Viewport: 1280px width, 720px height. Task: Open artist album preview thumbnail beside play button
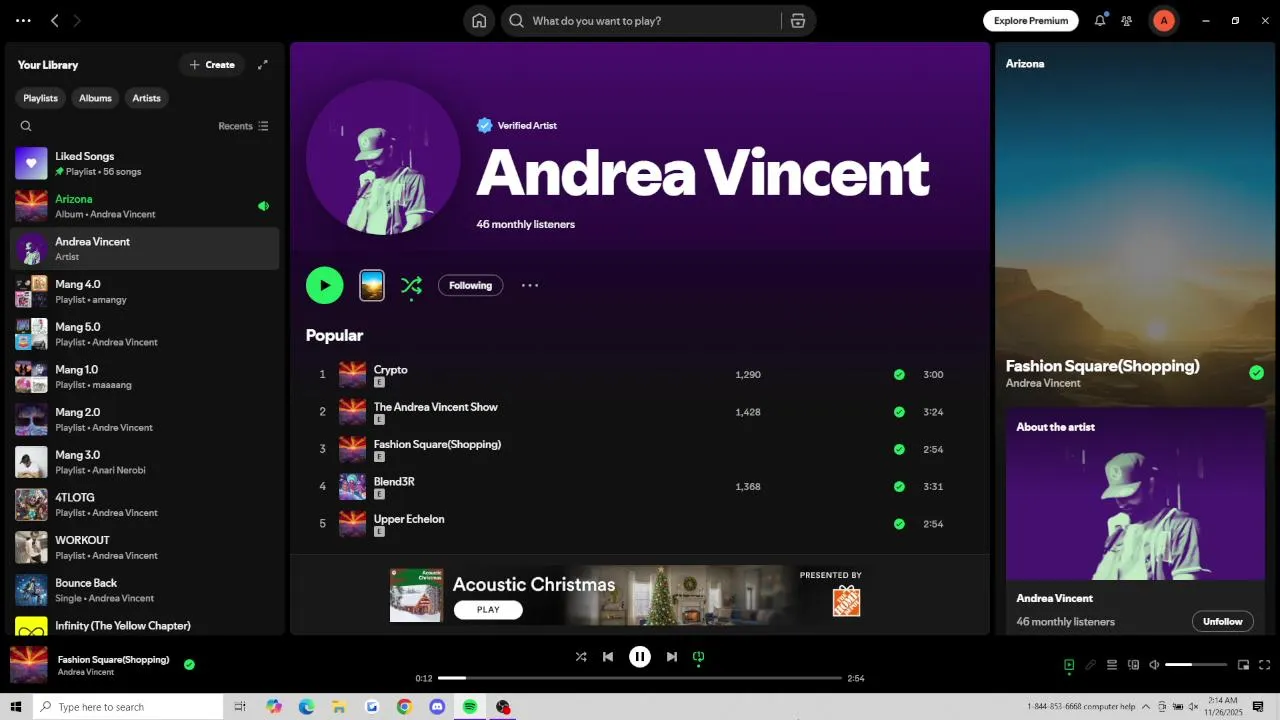[372, 285]
